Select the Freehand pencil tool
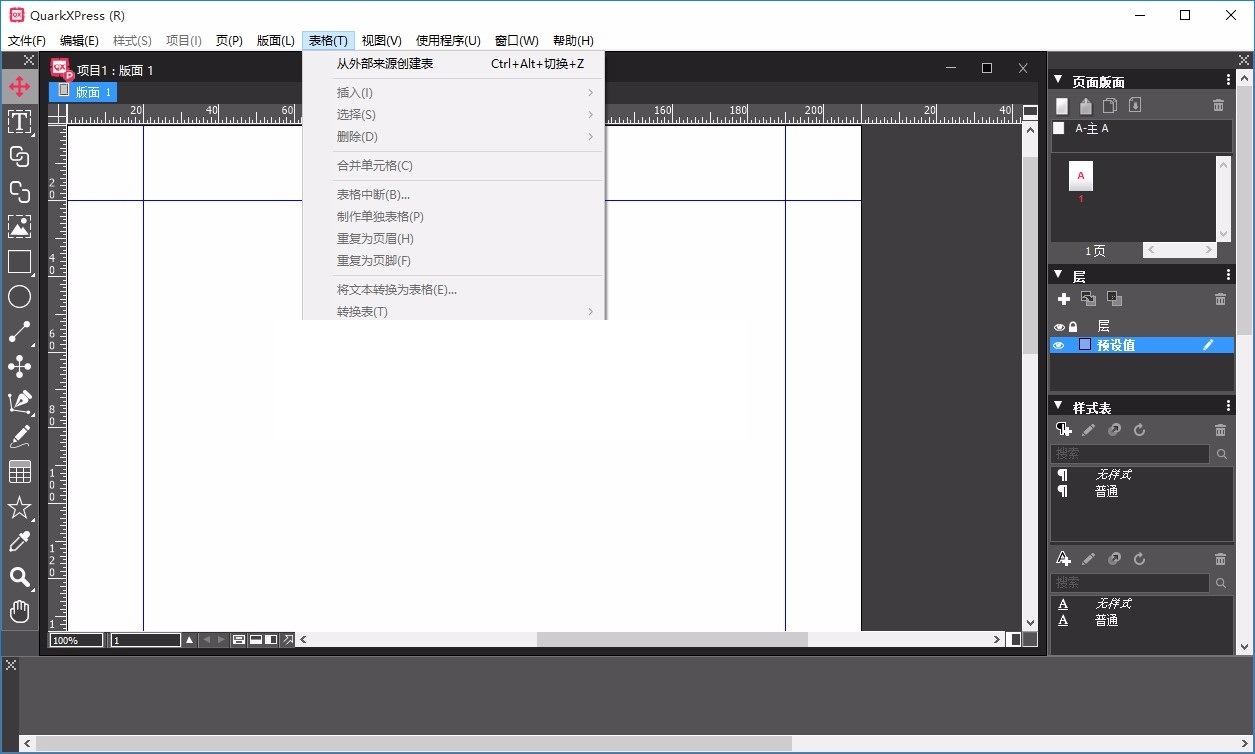This screenshot has height=754, width=1255. [x=19, y=437]
